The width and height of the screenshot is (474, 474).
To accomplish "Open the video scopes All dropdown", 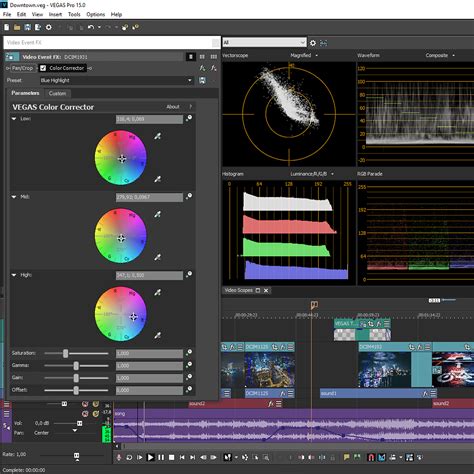I will [x=264, y=42].
